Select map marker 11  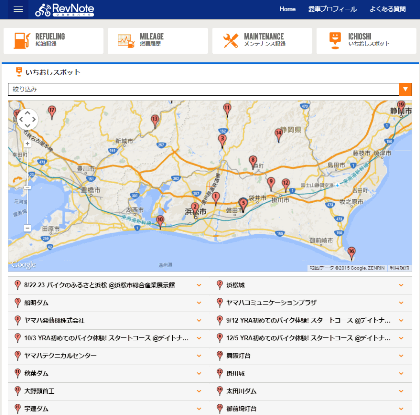pos(227,110)
